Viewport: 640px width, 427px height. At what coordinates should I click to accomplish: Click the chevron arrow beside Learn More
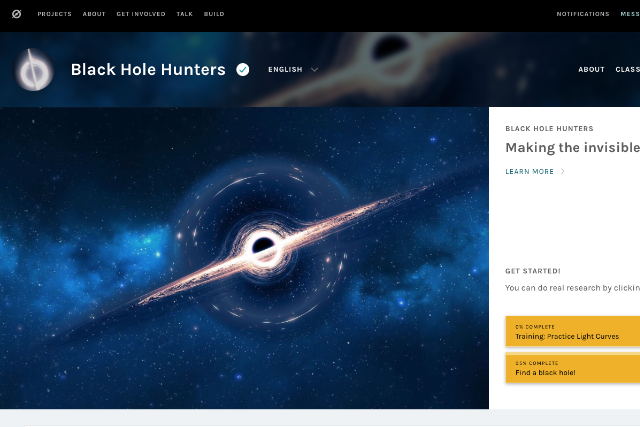[563, 172]
